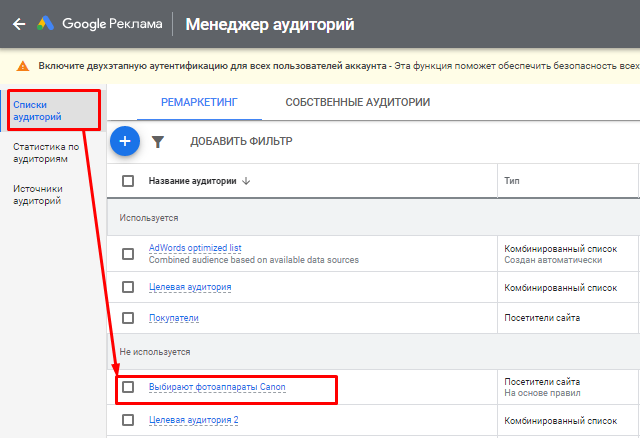Click Добавить фильтр button

241,142
